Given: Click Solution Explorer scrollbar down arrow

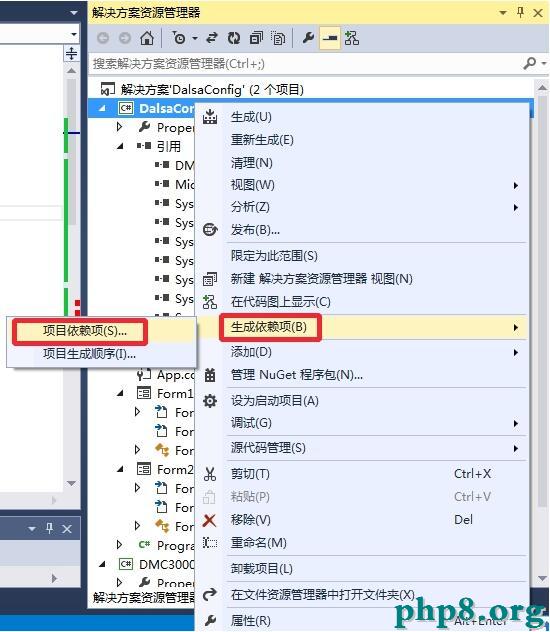Looking at the screenshot, I should tap(542, 579).
